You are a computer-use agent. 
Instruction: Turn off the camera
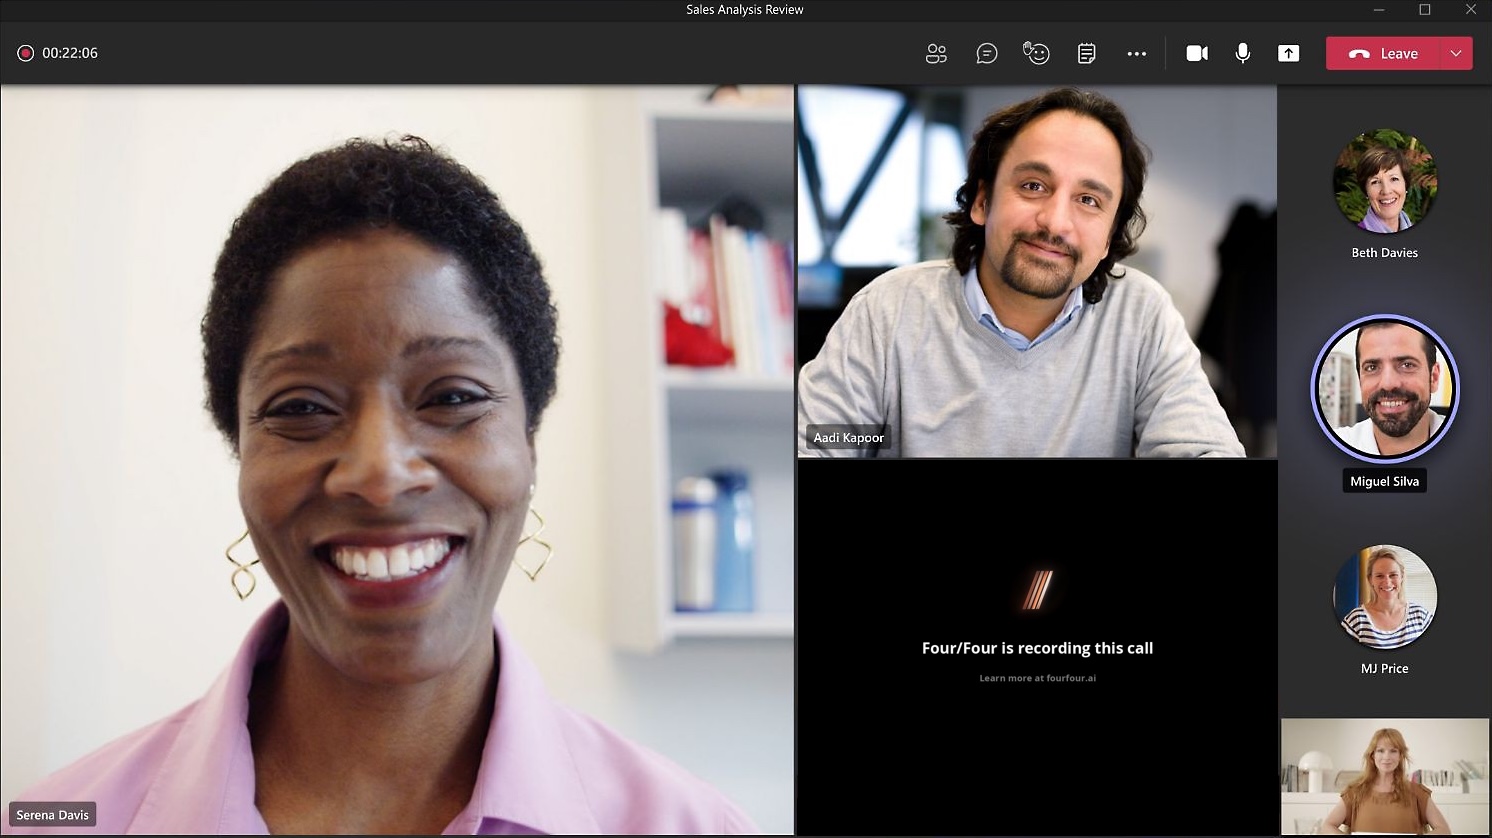coord(1196,54)
